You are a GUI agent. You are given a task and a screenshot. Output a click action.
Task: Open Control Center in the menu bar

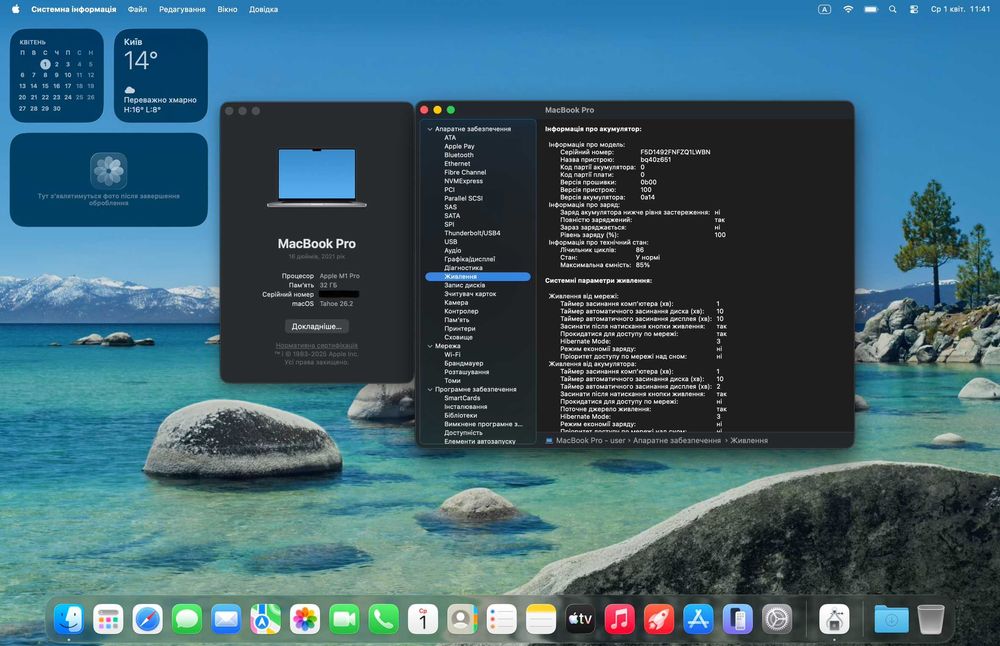(914, 9)
